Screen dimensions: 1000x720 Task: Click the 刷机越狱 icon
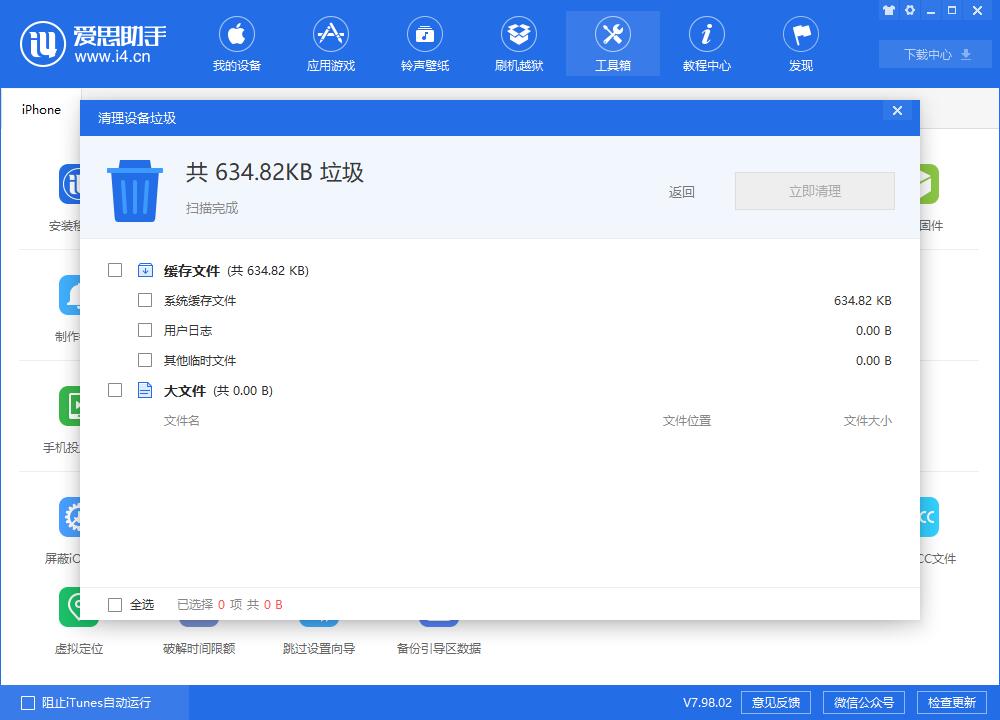(519, 43)
